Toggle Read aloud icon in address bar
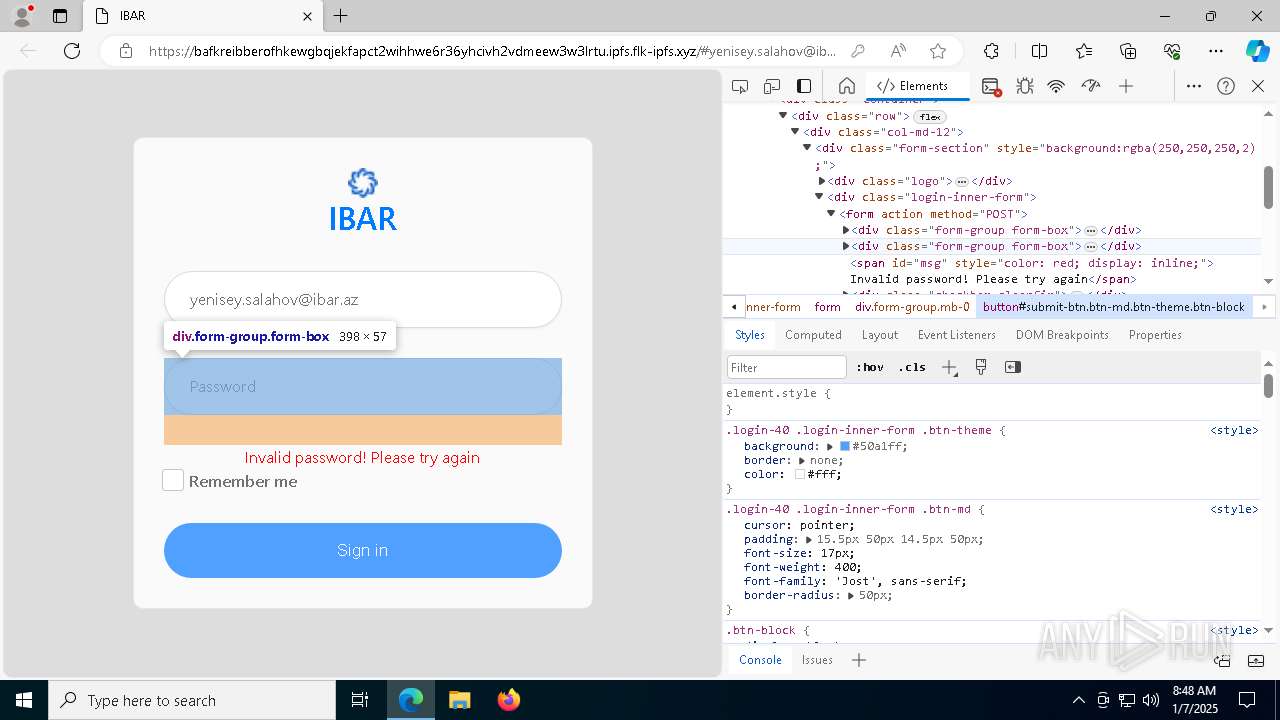Image resolution: width=1280 pixels, height=720 pixels. click(898, 51)
